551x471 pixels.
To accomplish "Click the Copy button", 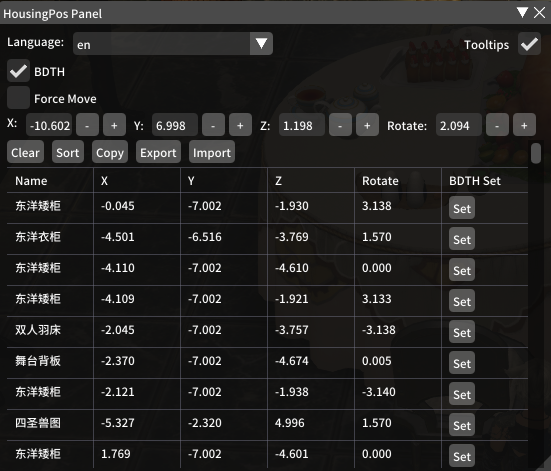I will click(110, 152).
